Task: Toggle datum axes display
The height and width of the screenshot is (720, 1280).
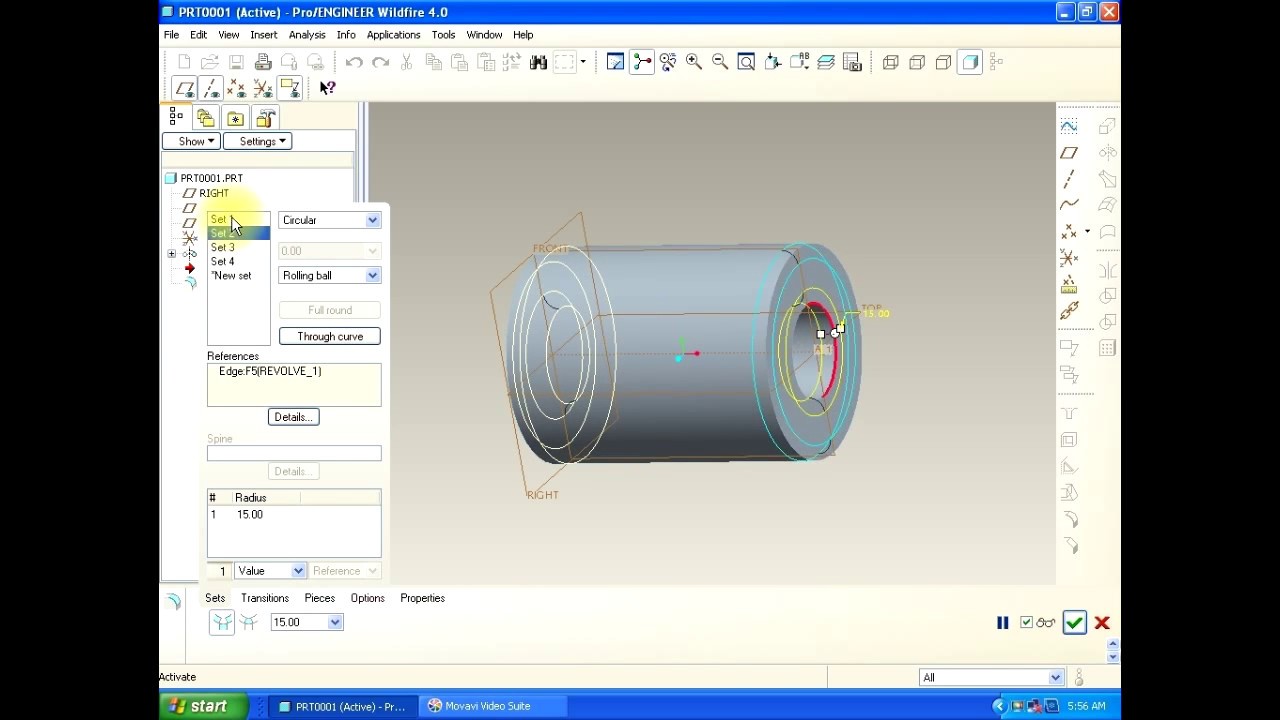Action: 211,88
